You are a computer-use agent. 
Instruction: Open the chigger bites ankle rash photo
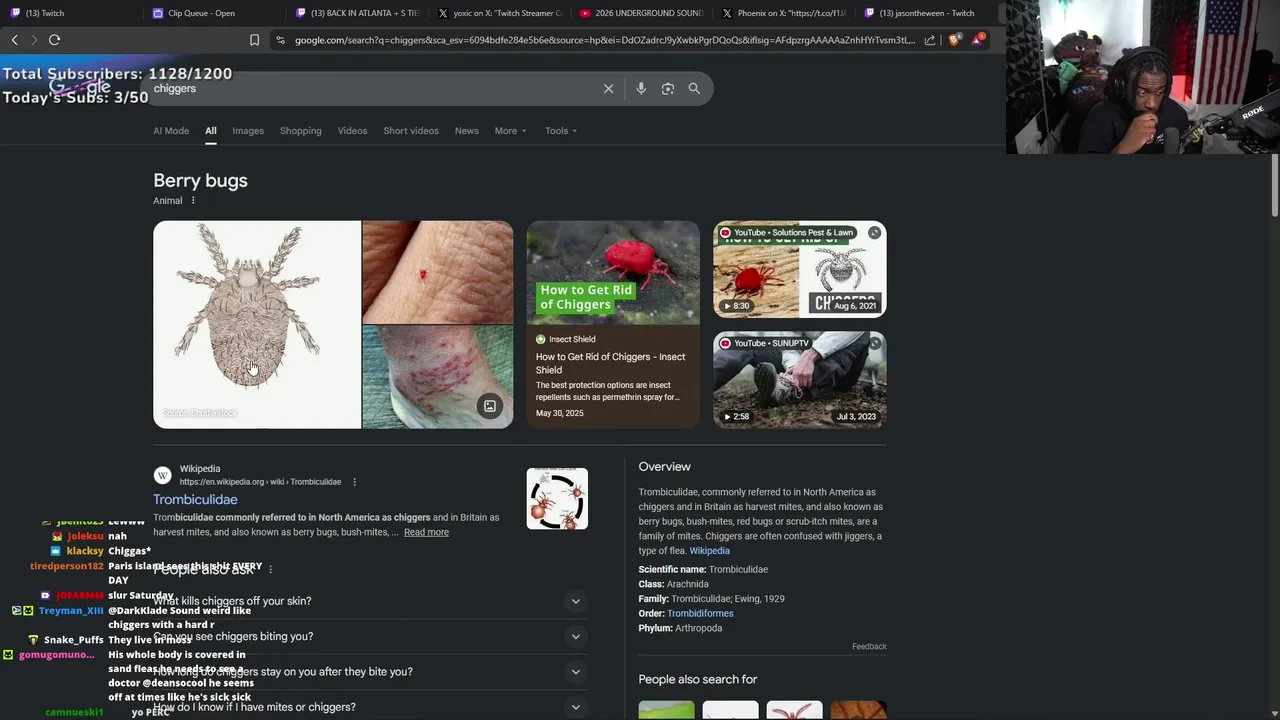(x=438, y=378)
